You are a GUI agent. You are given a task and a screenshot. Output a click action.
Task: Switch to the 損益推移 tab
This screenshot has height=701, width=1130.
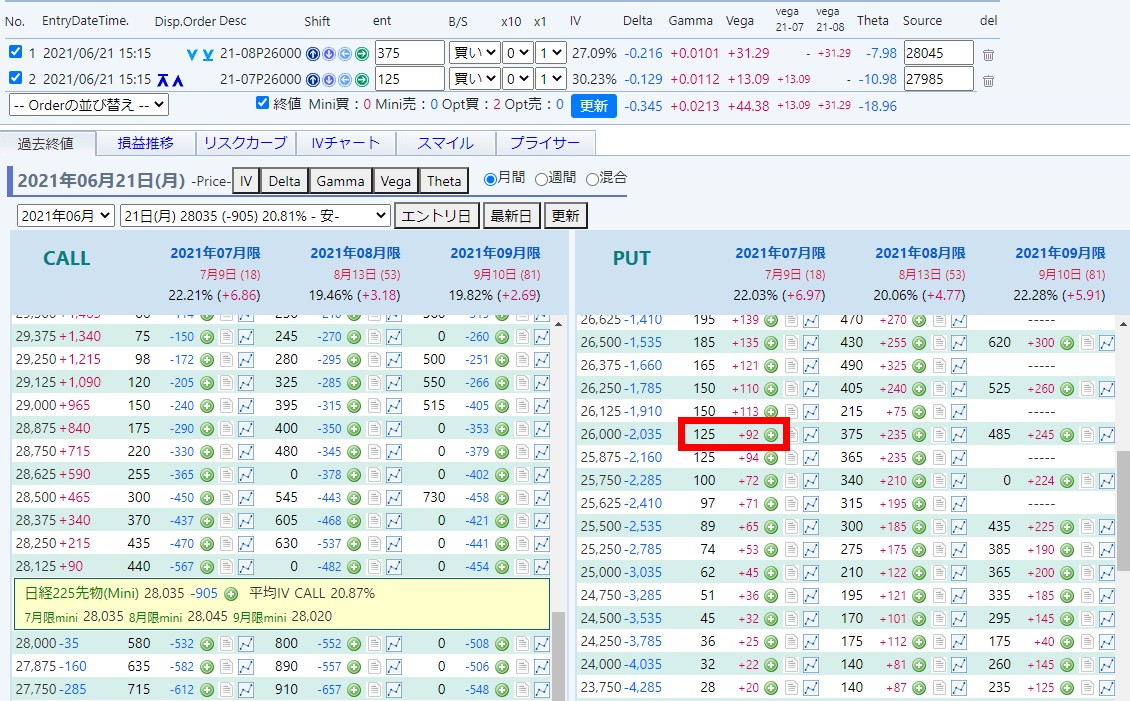146,143
